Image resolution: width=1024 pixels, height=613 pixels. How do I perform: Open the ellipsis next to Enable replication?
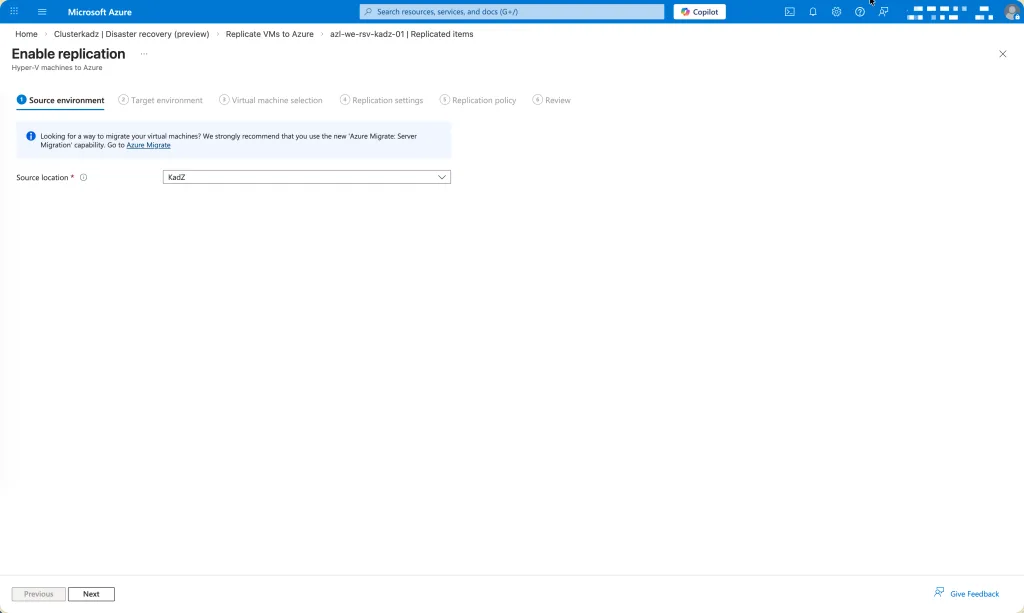click(x=144, y=54)
